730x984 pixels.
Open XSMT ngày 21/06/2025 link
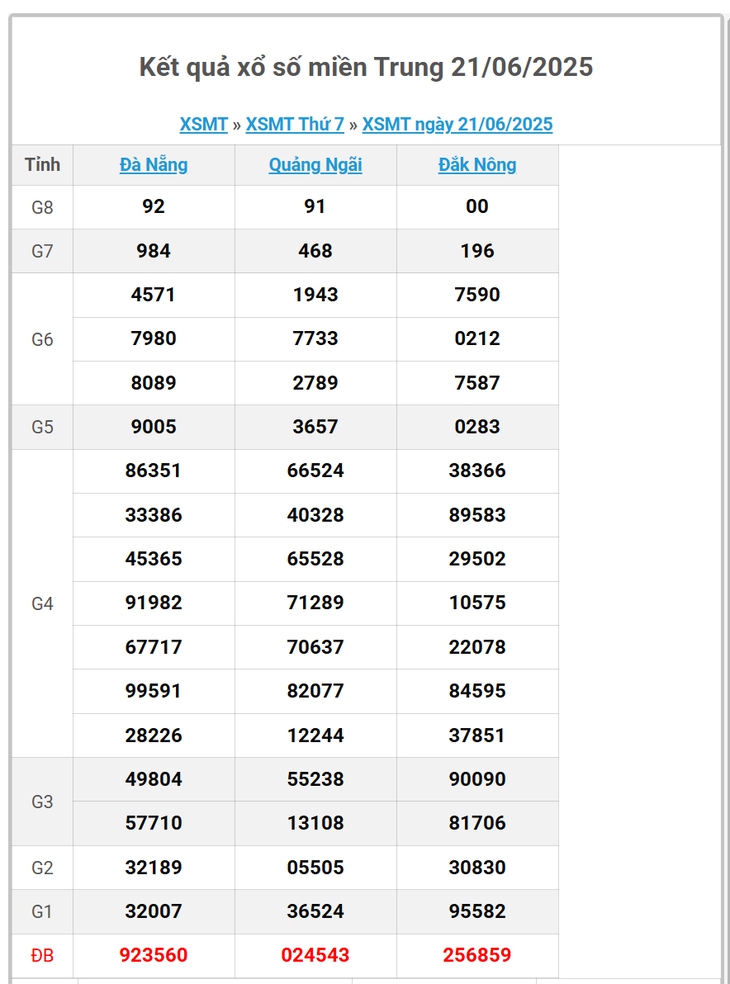[458, 124]
